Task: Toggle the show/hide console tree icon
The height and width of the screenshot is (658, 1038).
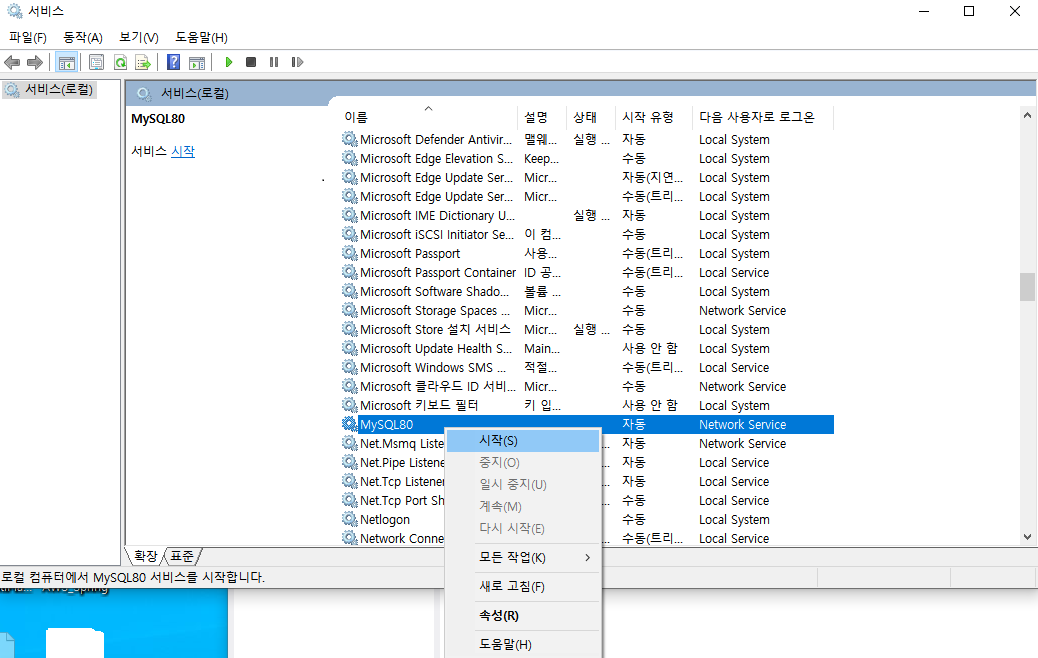Action: click(x=66, y=62)
